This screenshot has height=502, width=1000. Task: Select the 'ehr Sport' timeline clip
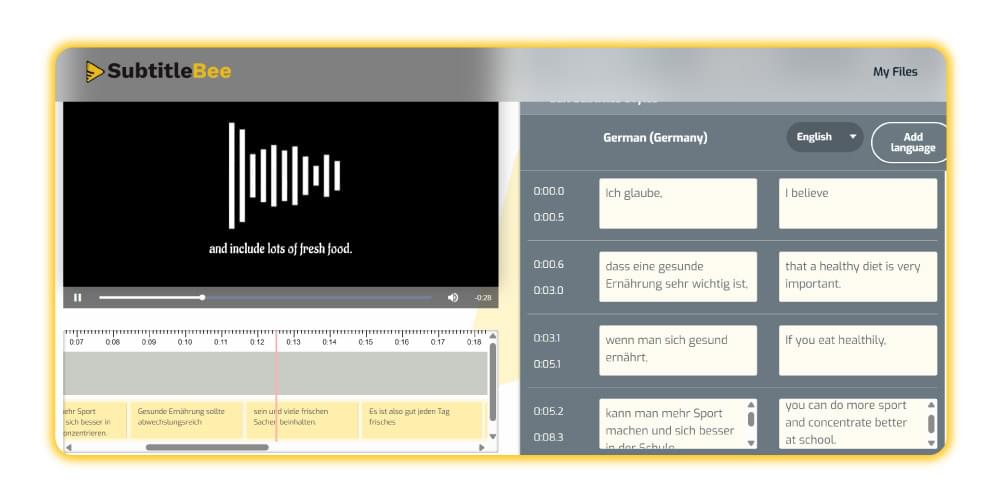(95, 420)
